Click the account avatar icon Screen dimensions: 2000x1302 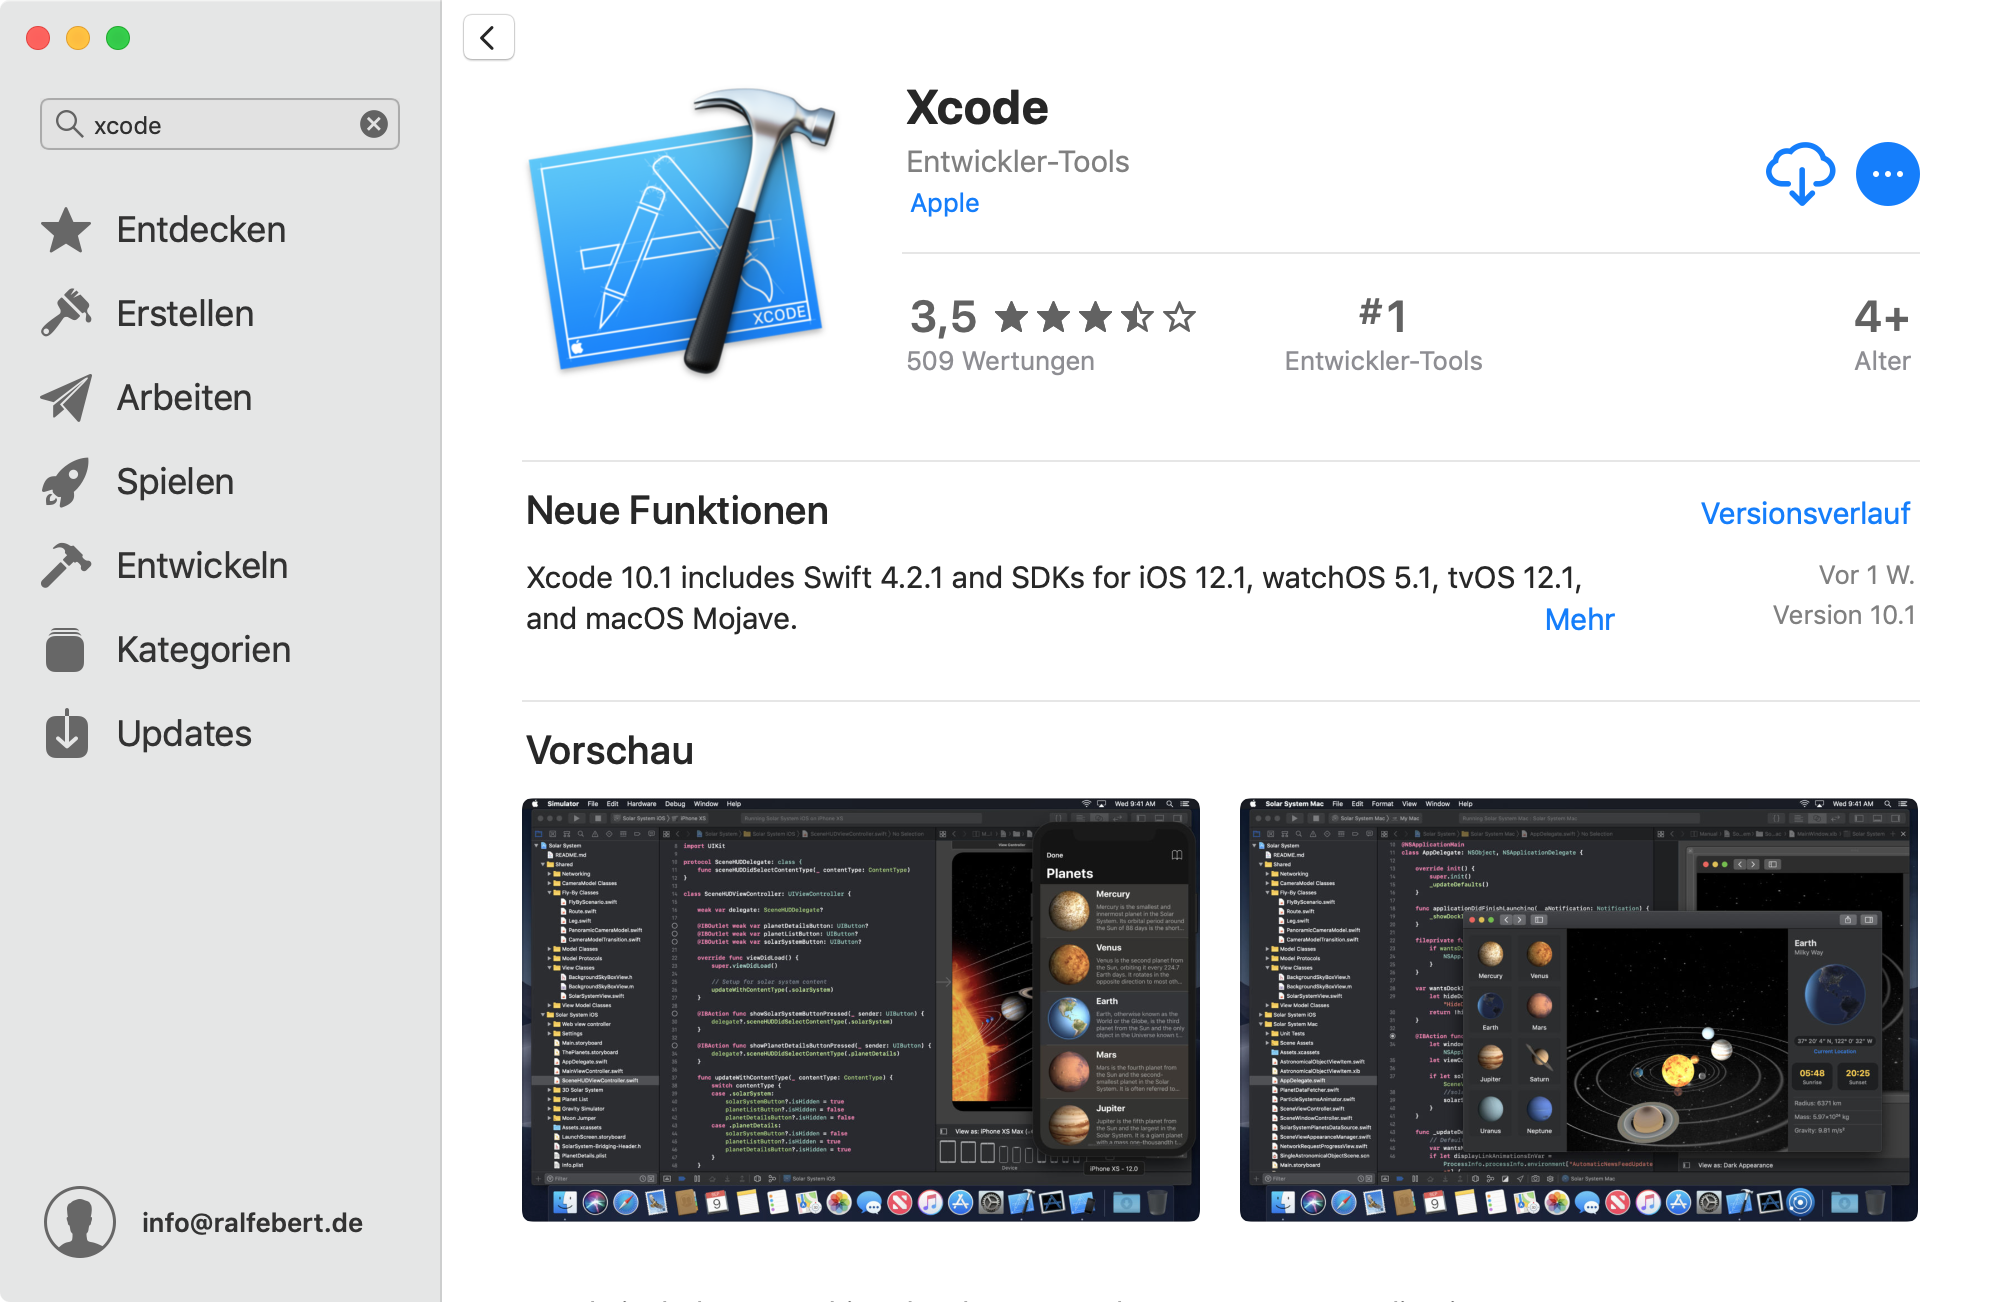80,1222
